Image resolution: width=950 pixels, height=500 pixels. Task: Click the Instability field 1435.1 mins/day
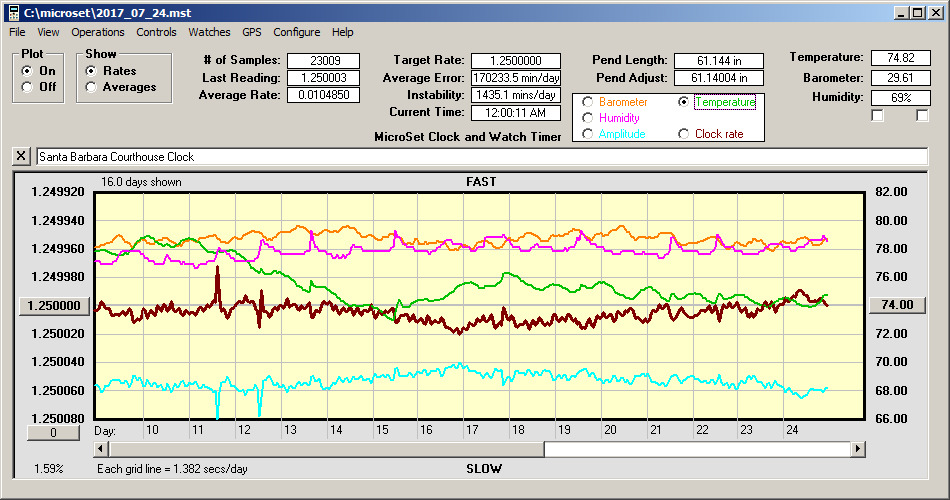point(516,95)
